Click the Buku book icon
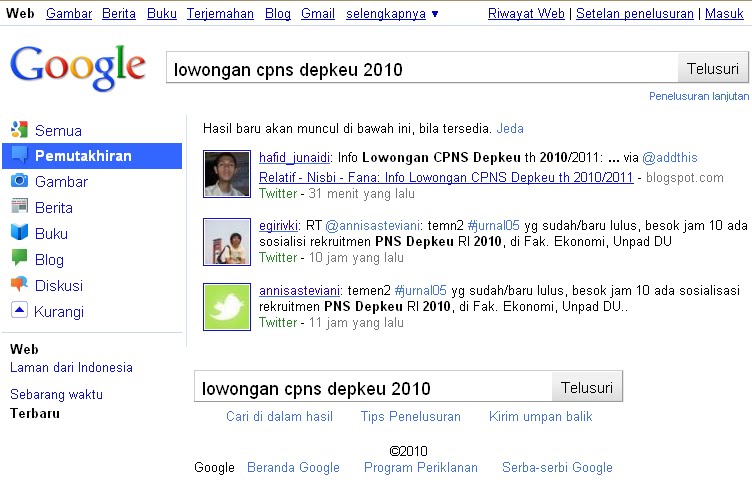Screen dimensions: 752x490 tap(19, 232)
